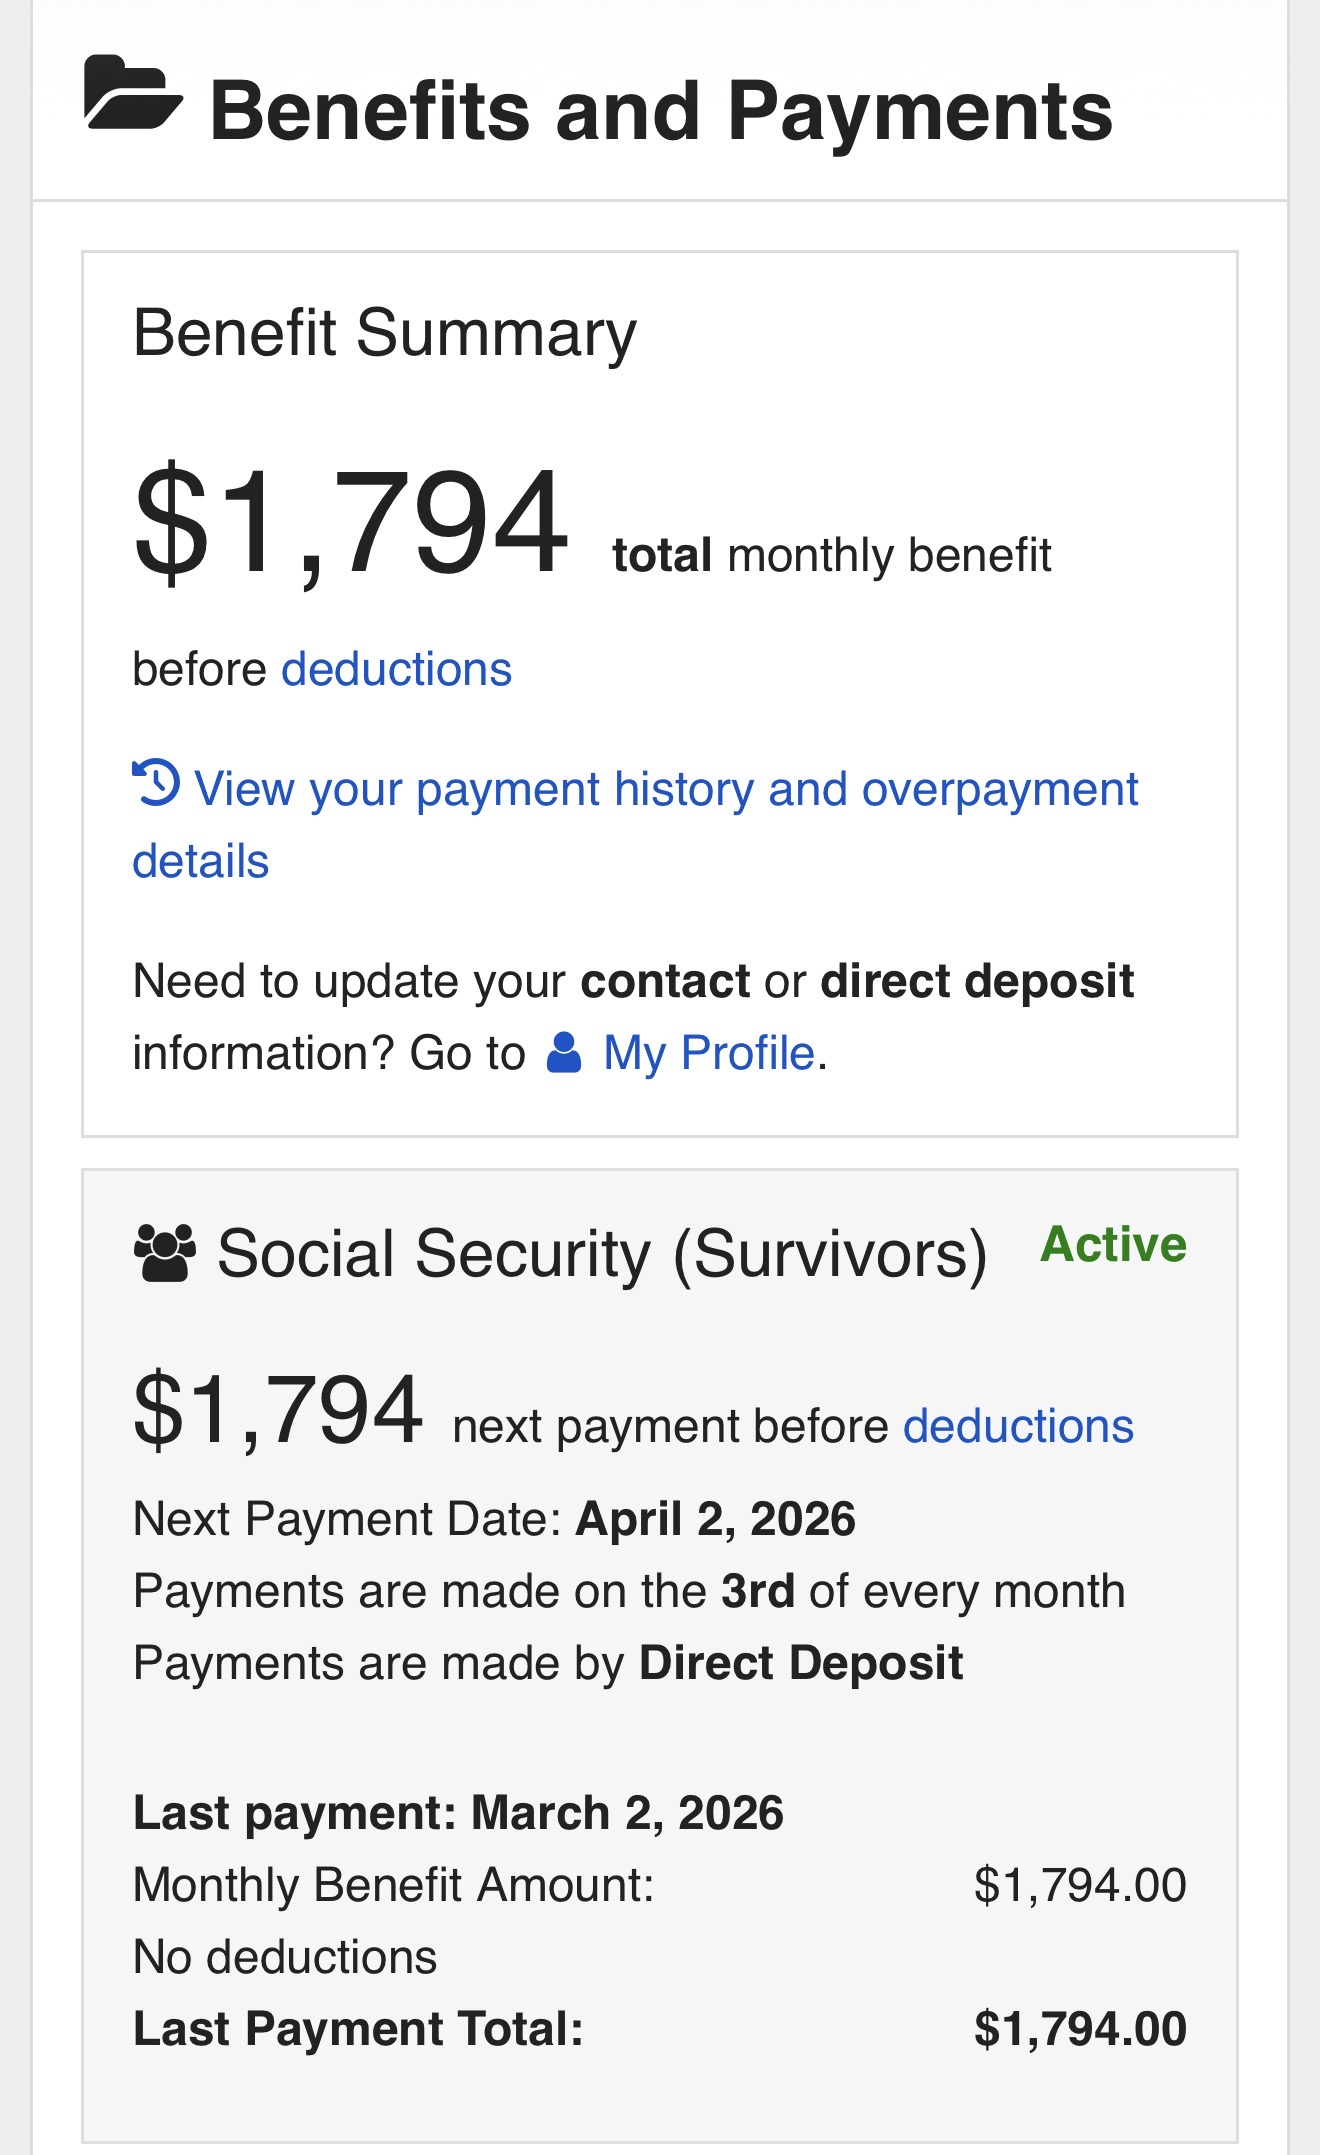Viewport: 1320px width, 2155px height.
Task: Click the large $1,794 total monthly benefit amount
Action: click(350, 523)
